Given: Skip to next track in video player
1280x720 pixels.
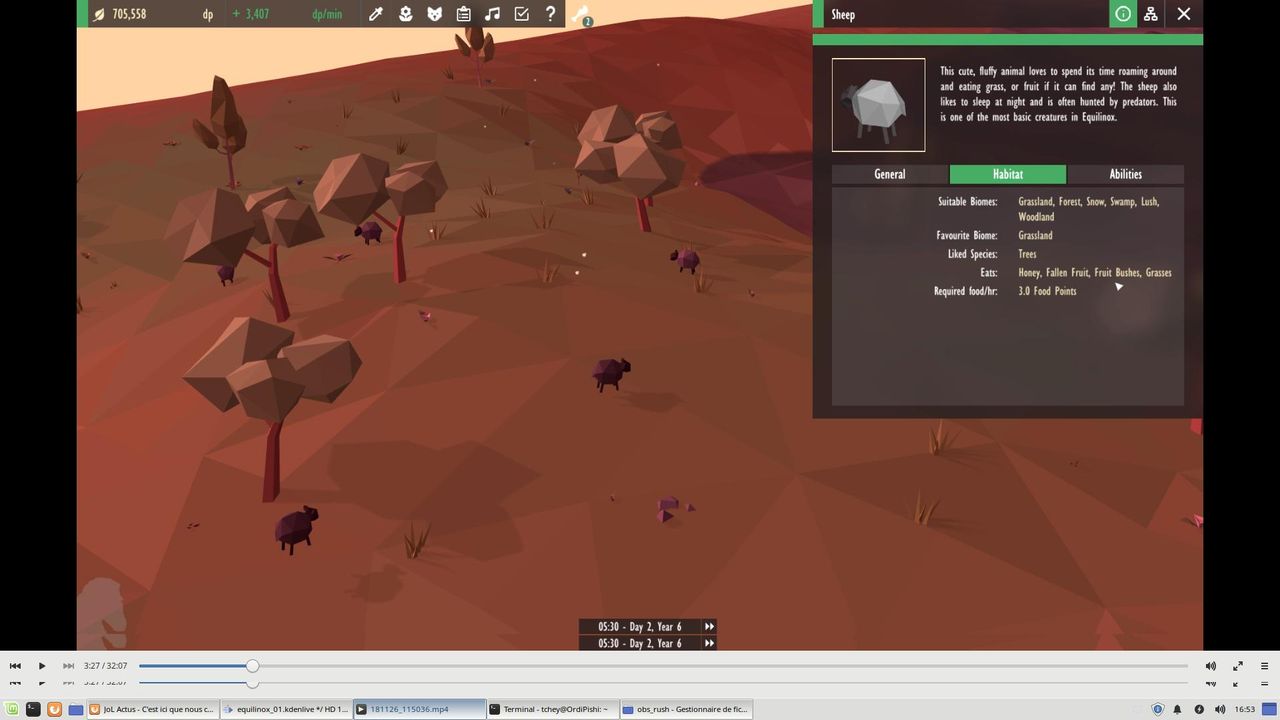Looking at the screenshot, I should coord(68,666).
